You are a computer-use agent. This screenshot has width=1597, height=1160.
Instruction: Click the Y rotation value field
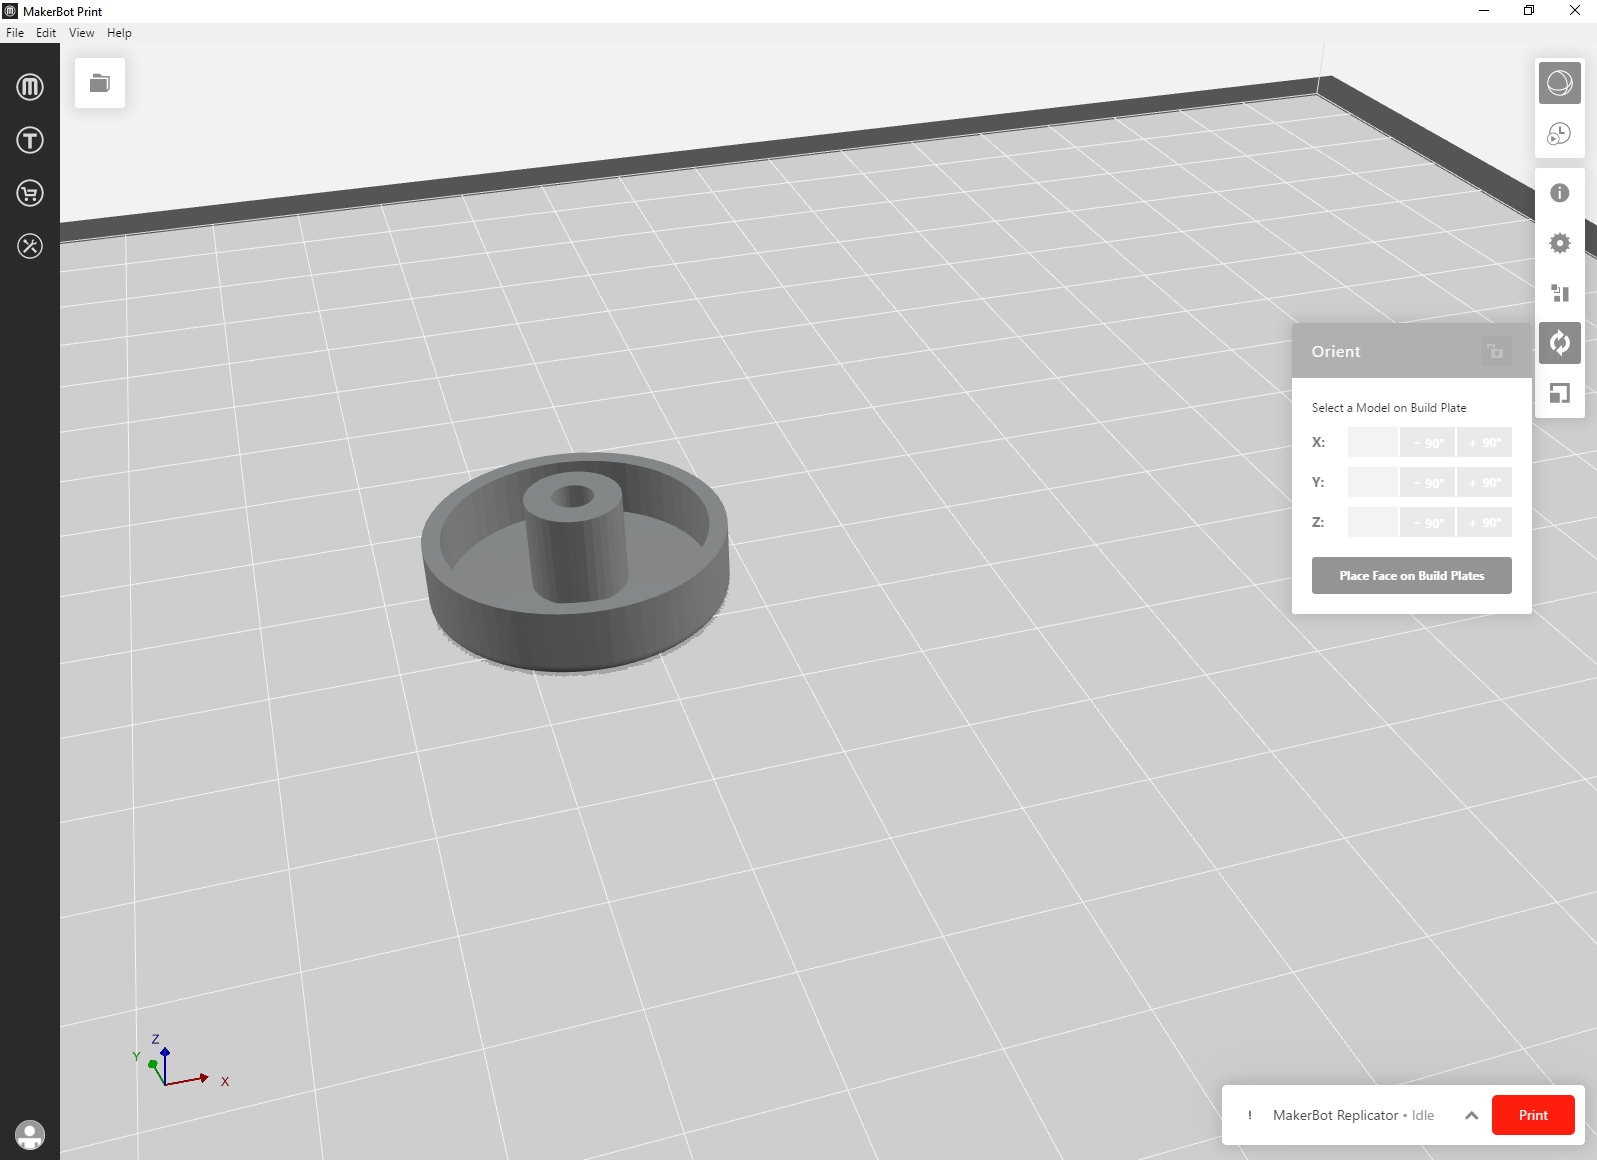point(1373,483)
